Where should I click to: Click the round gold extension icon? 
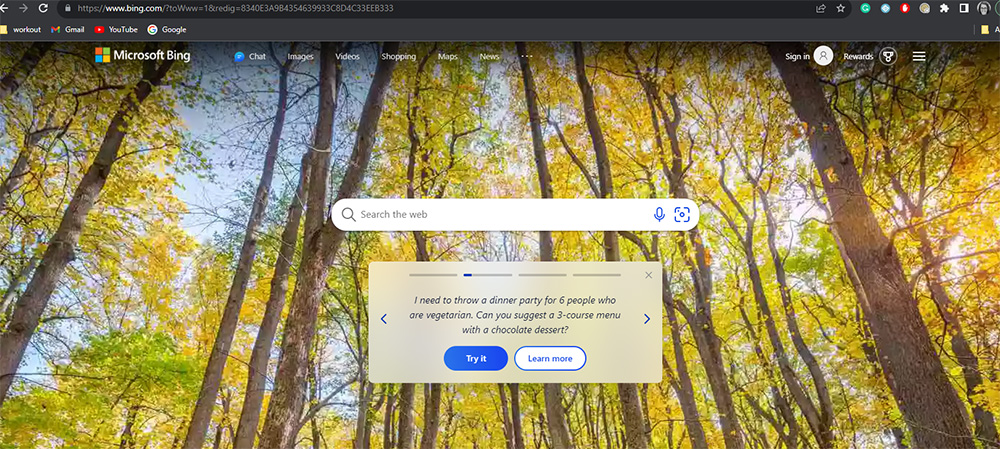[x=924, y=8]
